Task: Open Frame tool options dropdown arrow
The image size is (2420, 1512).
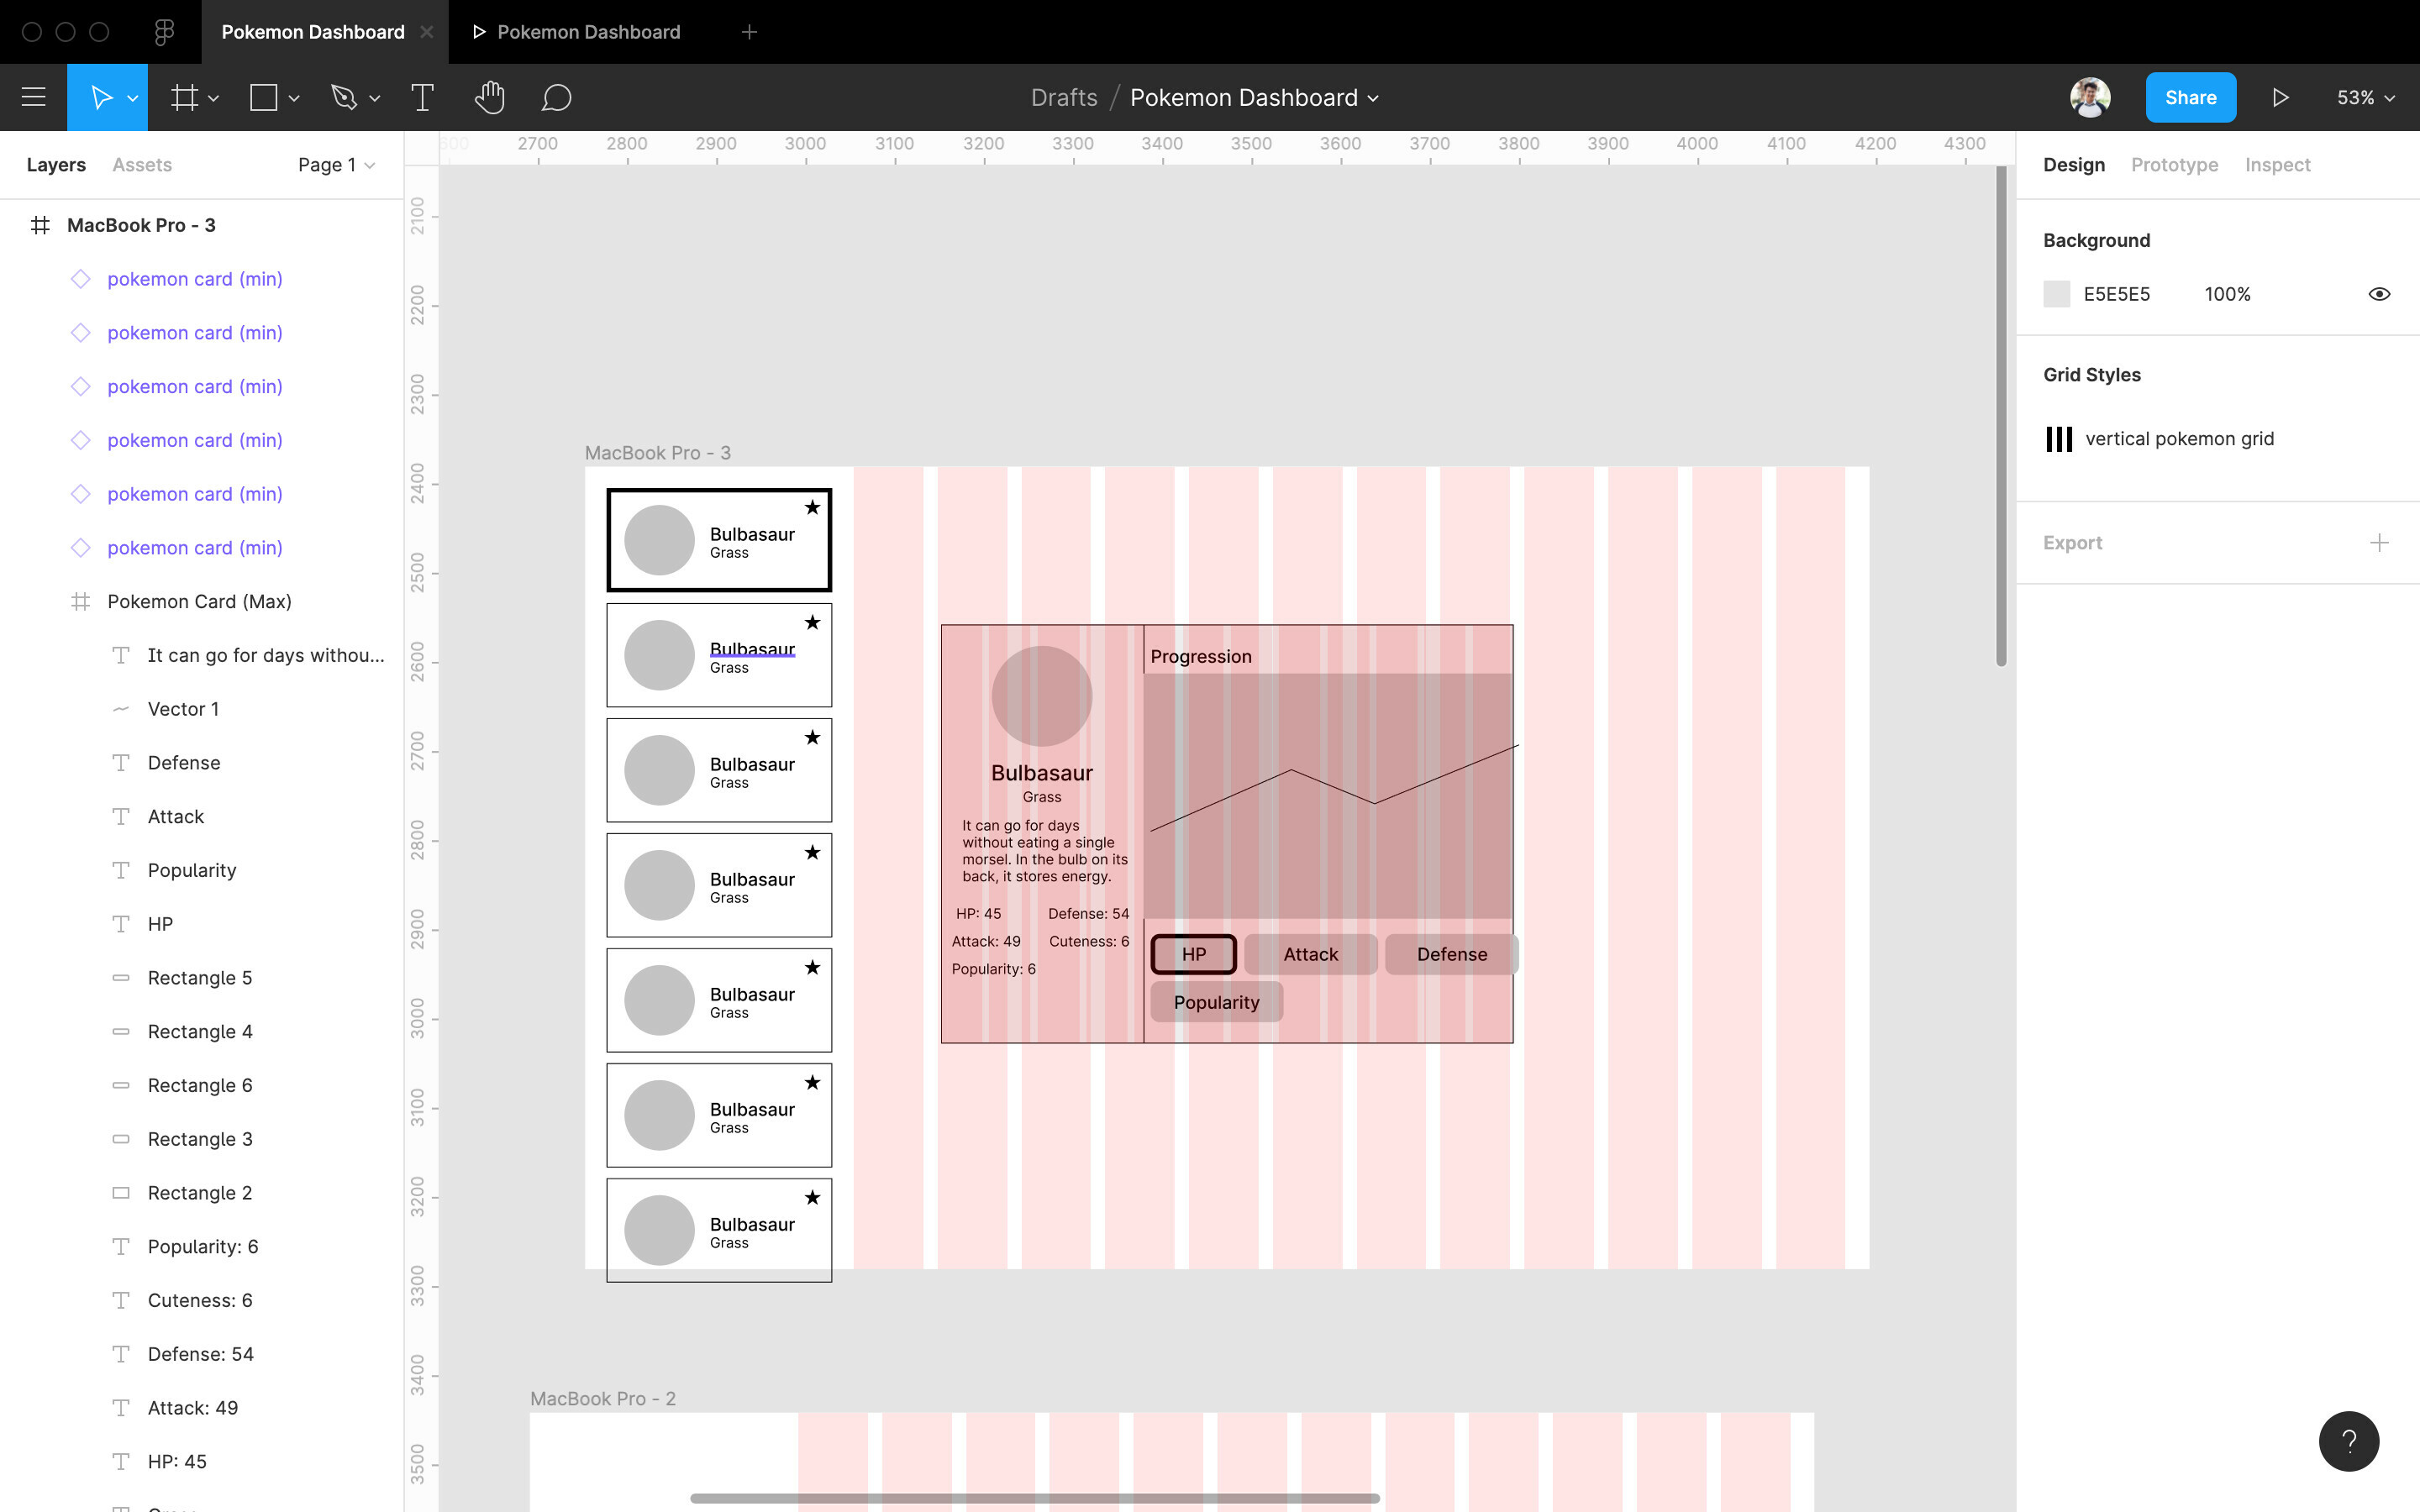Action: [213, 98]
